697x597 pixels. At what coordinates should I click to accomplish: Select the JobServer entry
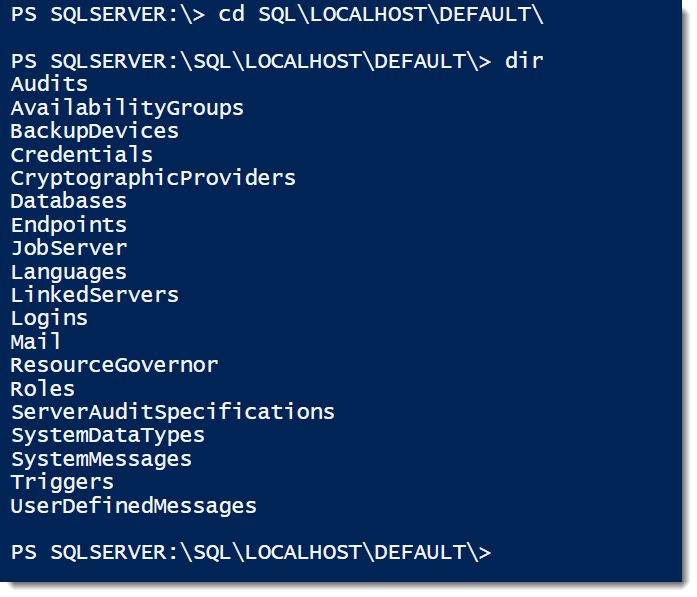[69, 248]
